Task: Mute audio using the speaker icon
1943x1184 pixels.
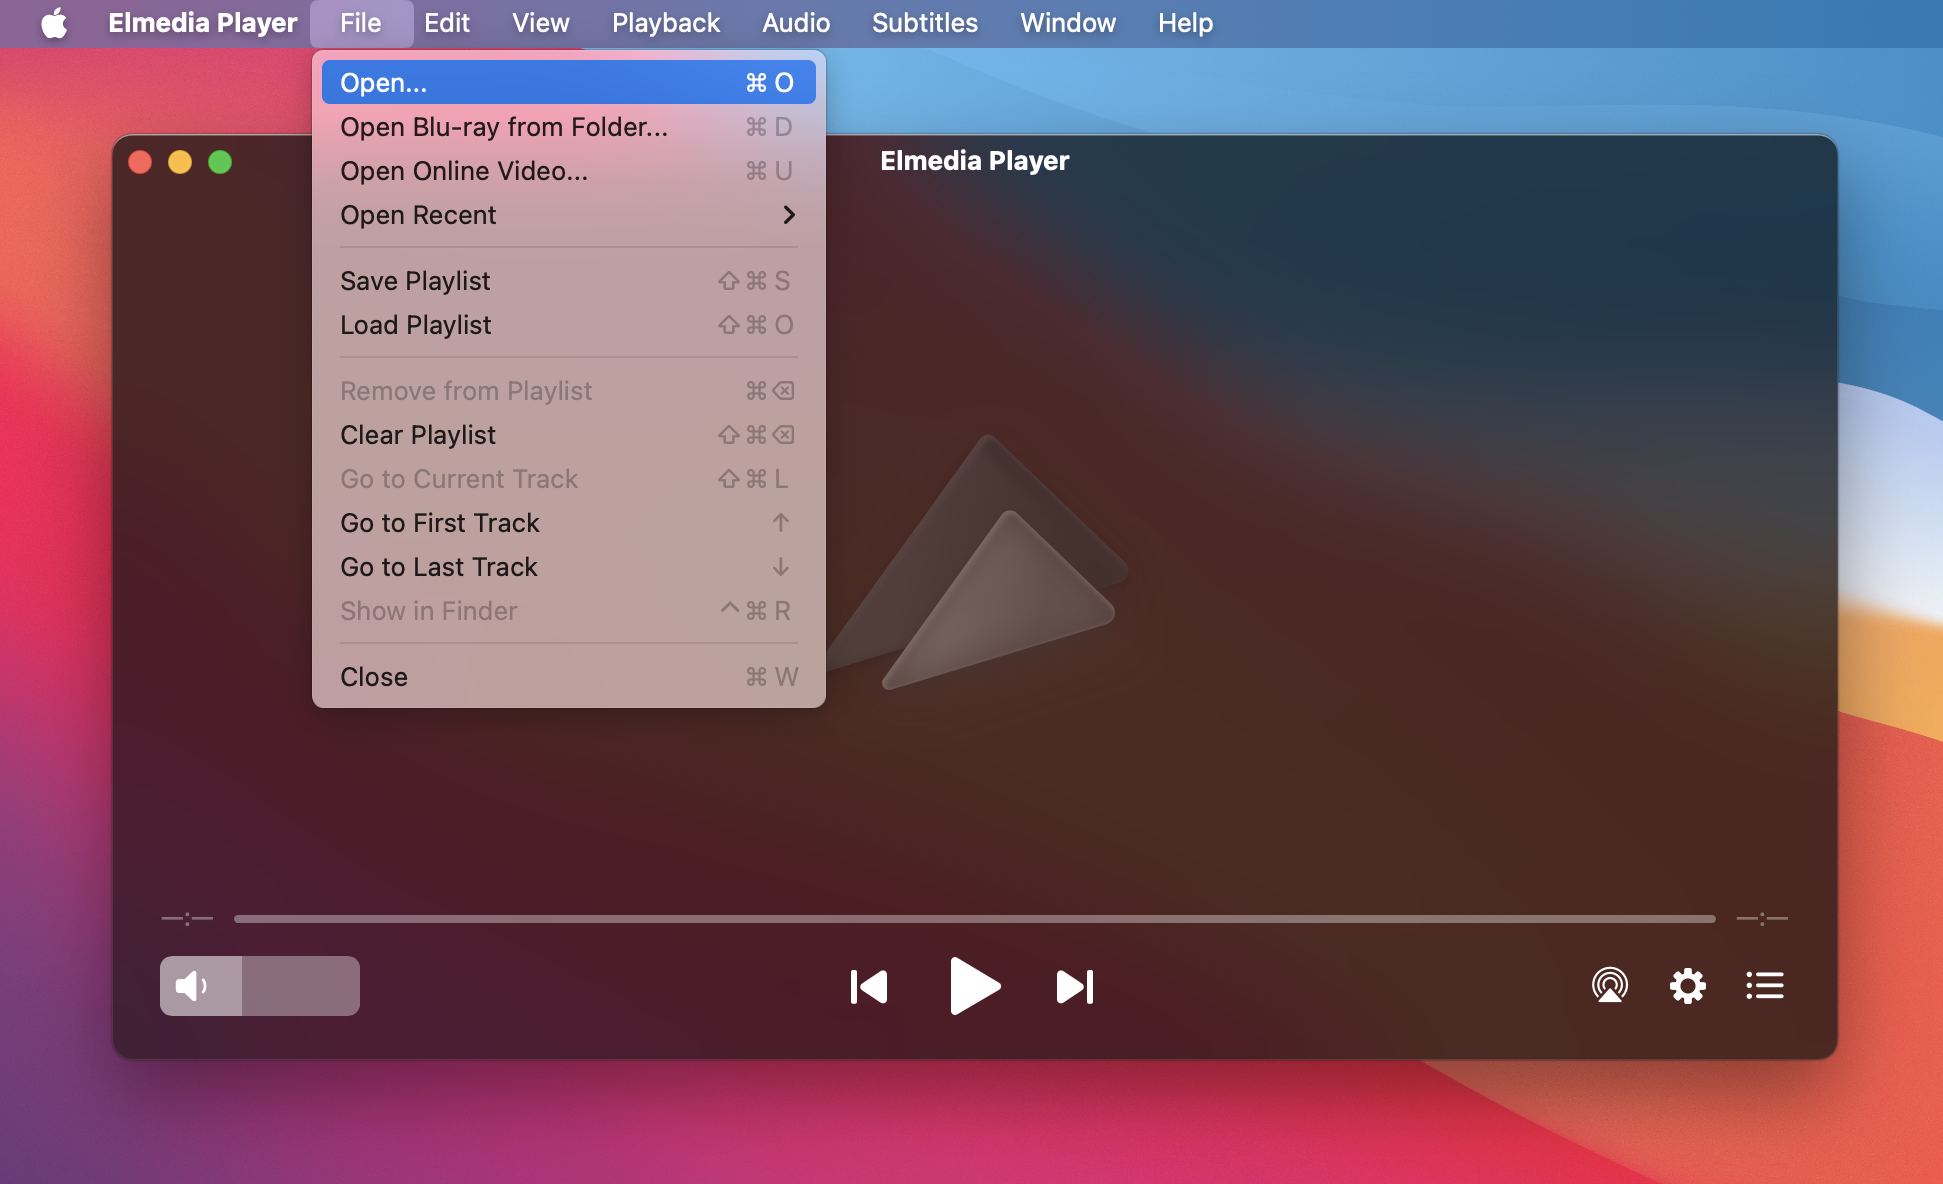Action: coord(189,987)
